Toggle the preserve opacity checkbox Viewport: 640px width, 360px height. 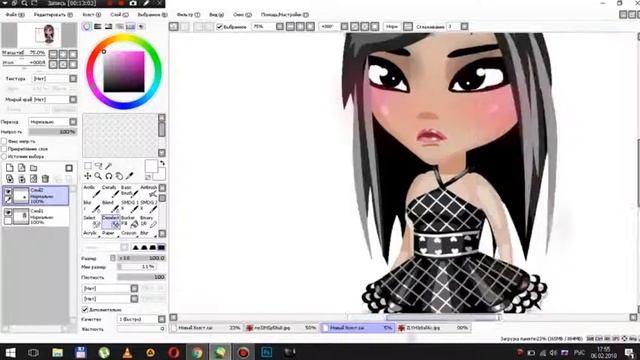(x=4, y=141)
